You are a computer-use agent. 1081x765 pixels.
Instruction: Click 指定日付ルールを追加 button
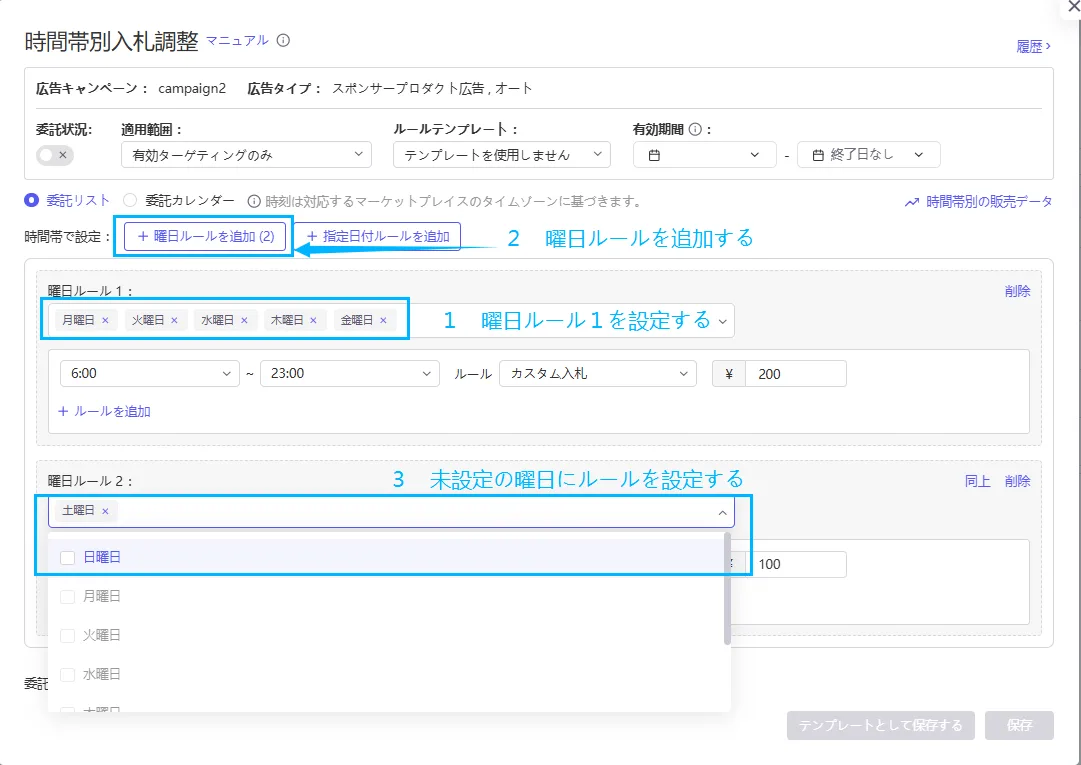(x=378, y=236)
